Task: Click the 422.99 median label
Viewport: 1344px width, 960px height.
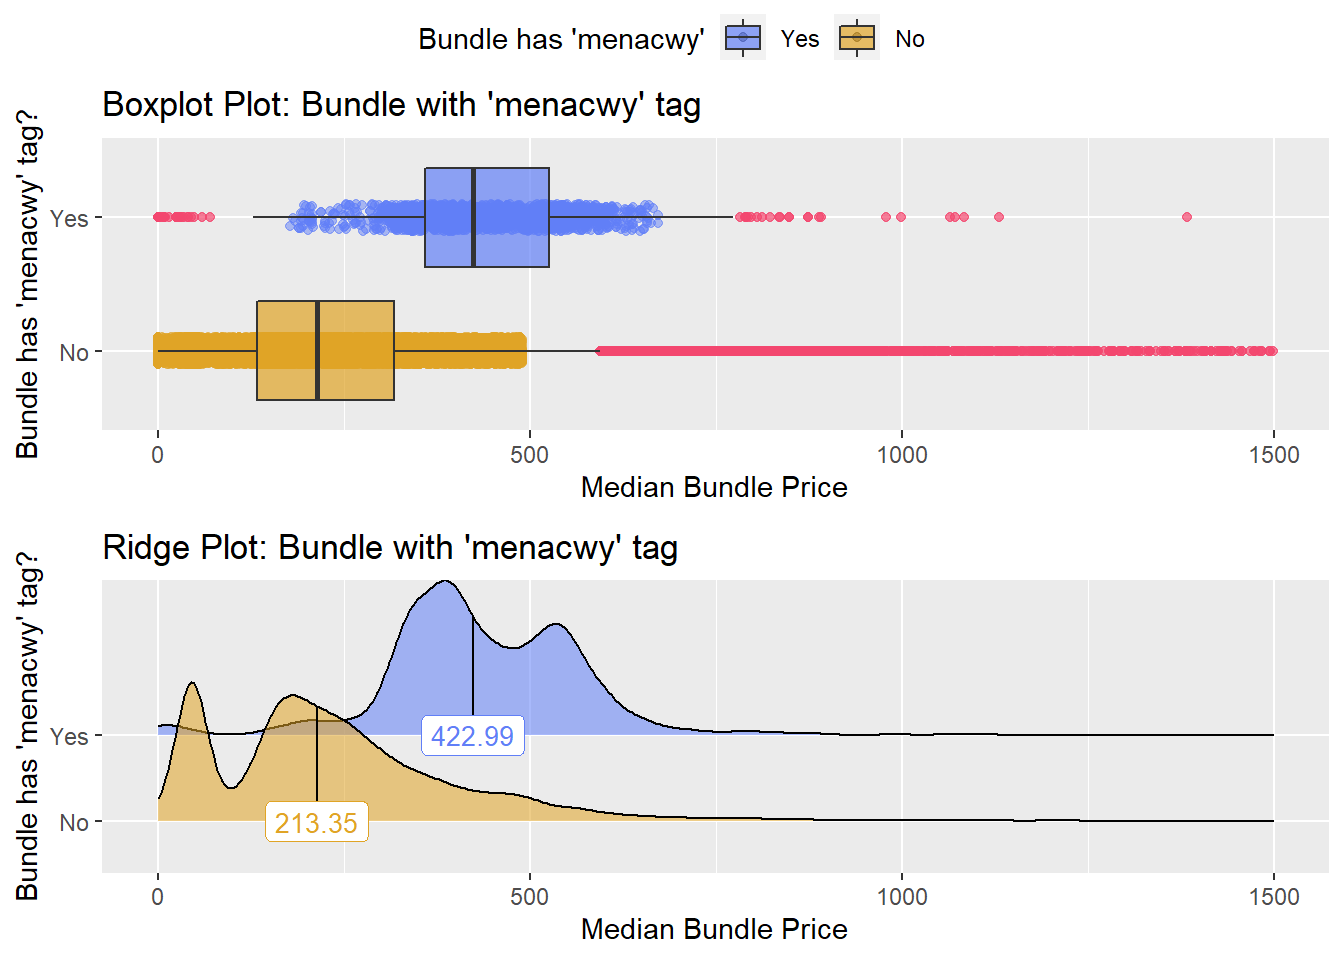Action: [472, 736]
